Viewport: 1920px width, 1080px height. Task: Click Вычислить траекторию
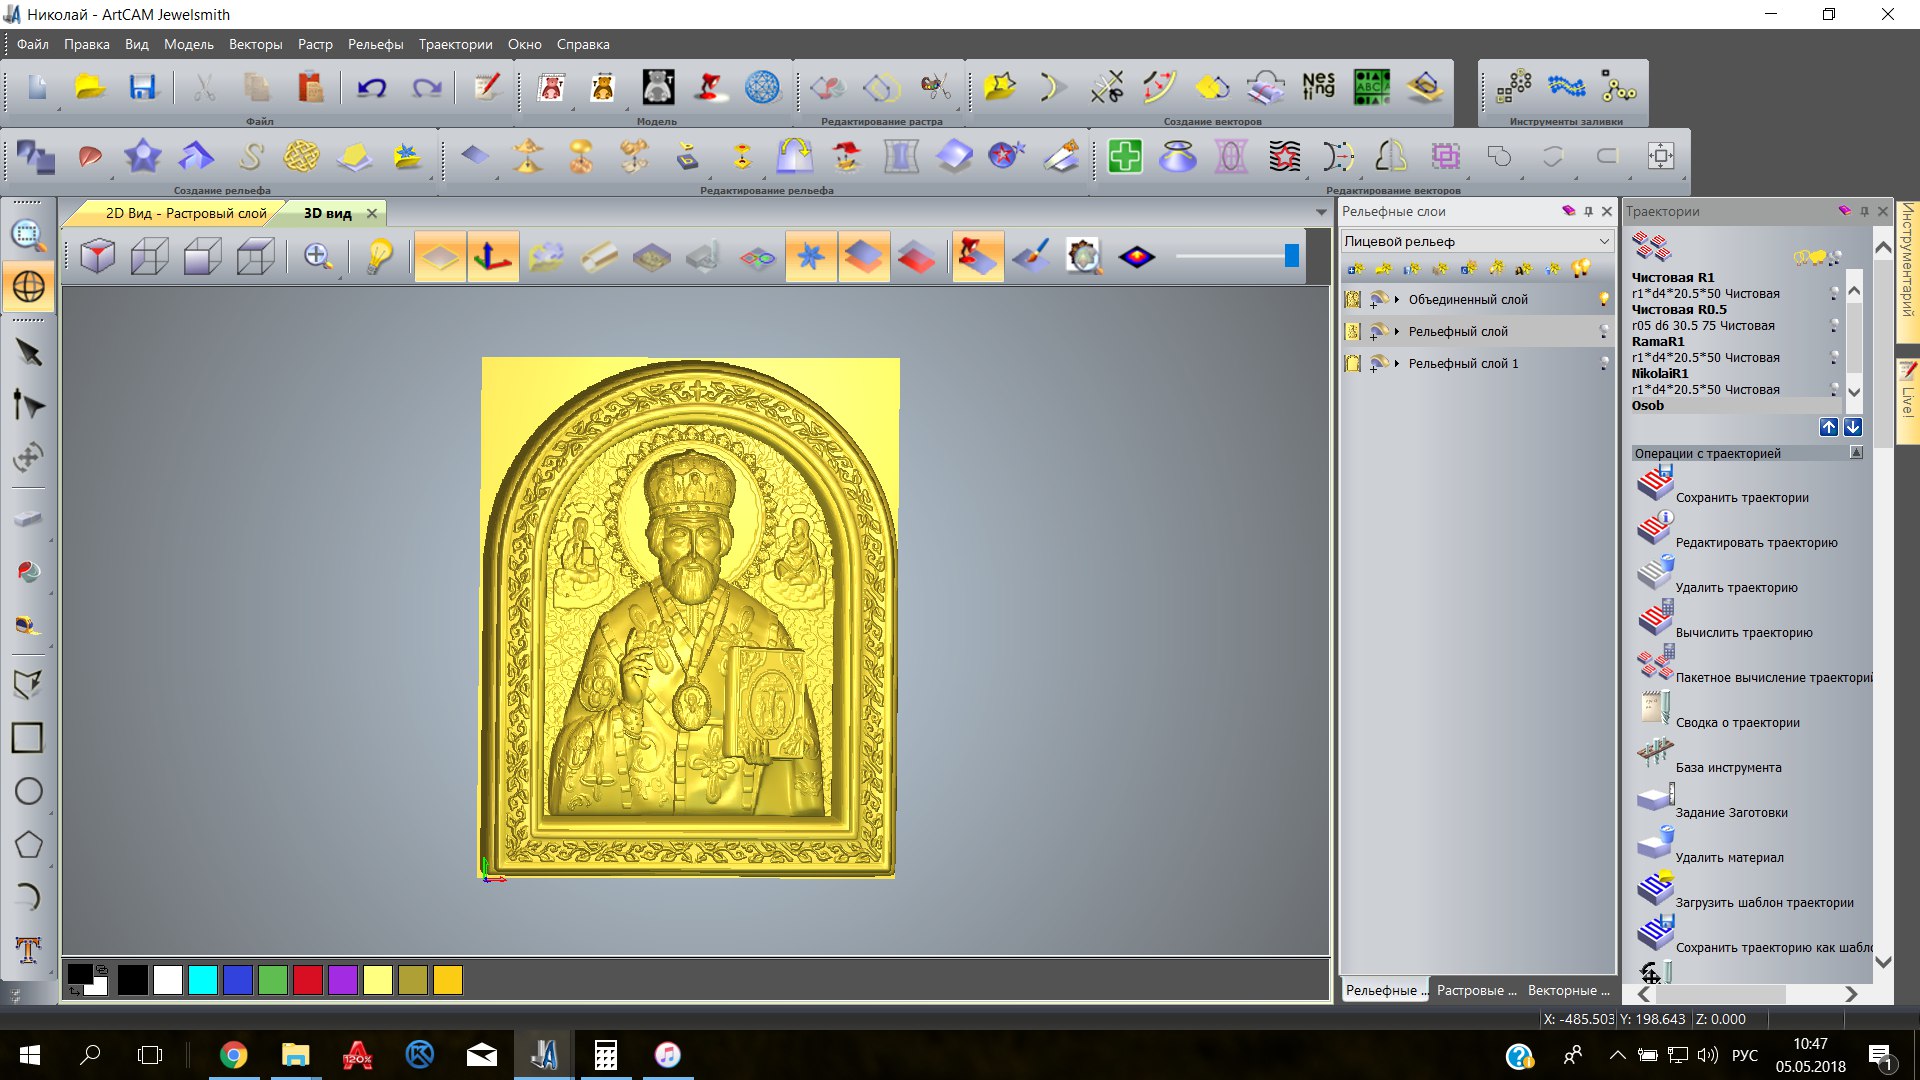pos(1743,632)
